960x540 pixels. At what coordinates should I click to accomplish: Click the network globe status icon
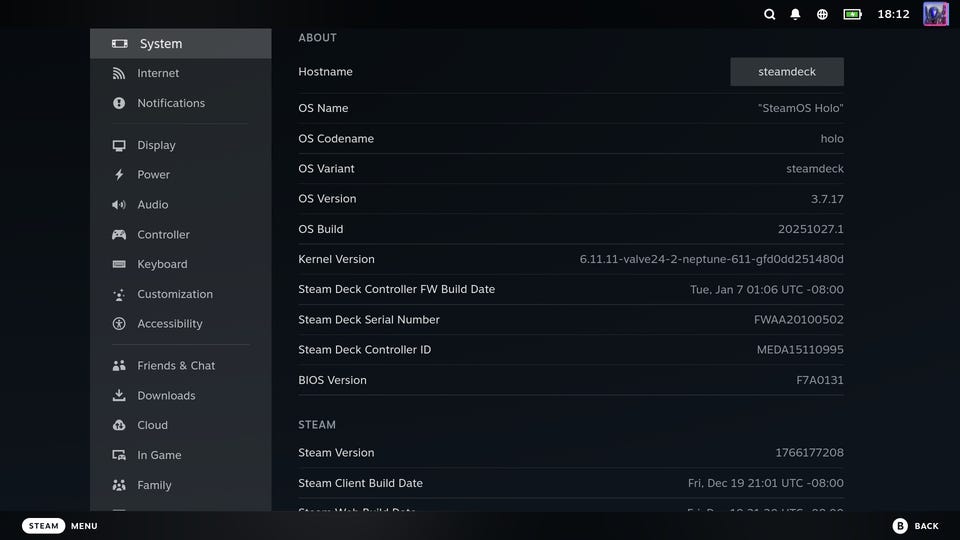coord(822,14)
